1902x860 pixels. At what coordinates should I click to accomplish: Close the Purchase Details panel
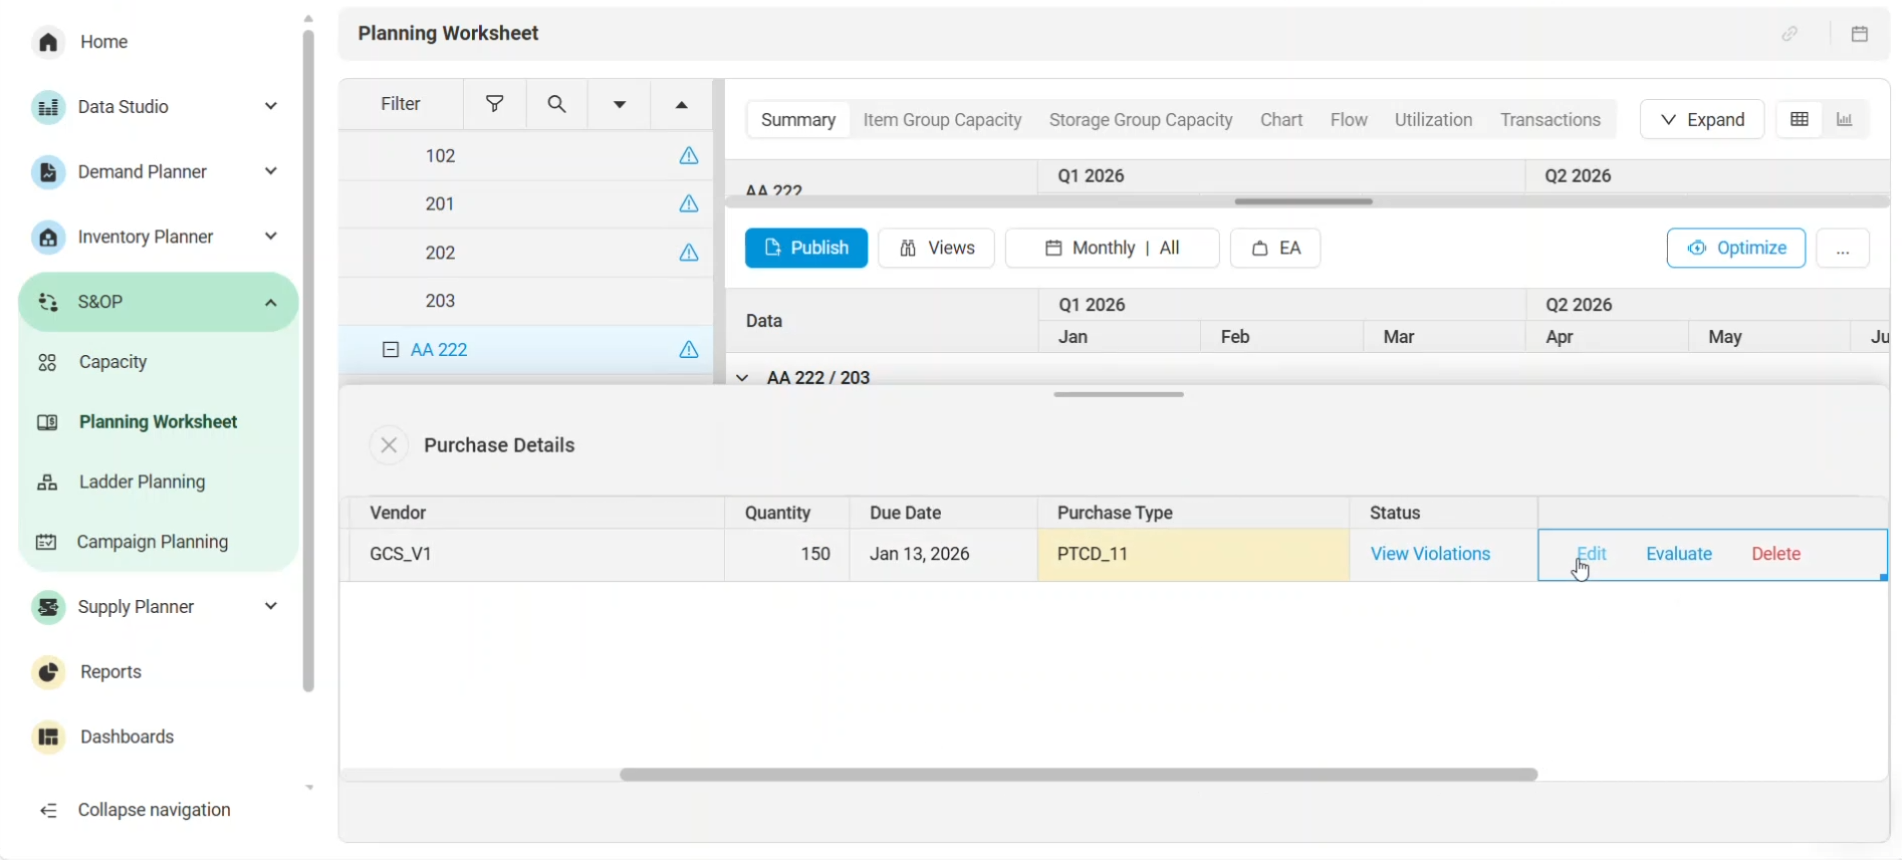click(389, 445)
